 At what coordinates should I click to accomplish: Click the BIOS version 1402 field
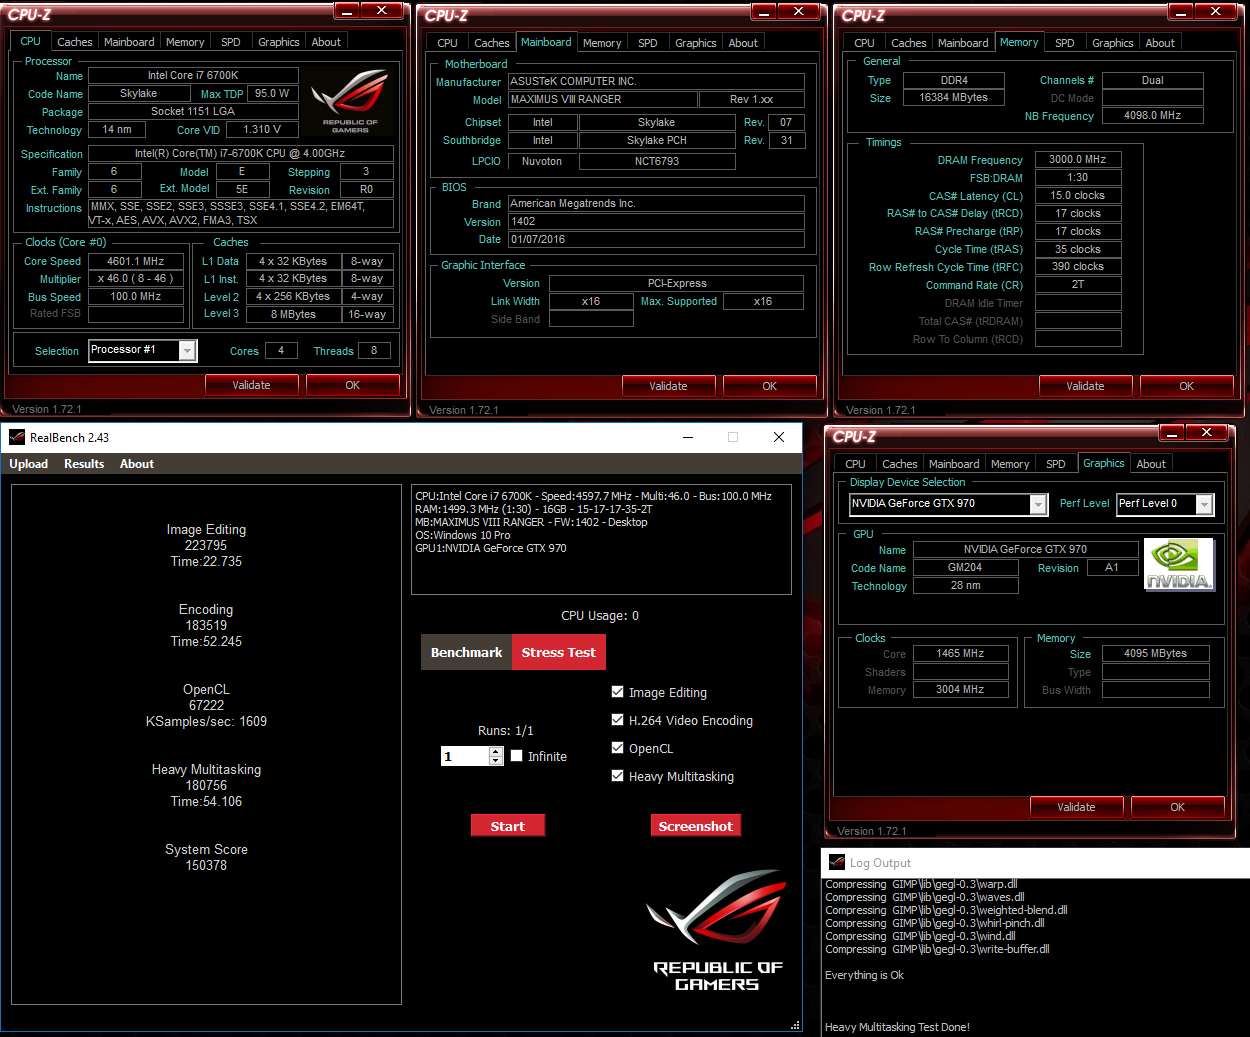(656, 221)
